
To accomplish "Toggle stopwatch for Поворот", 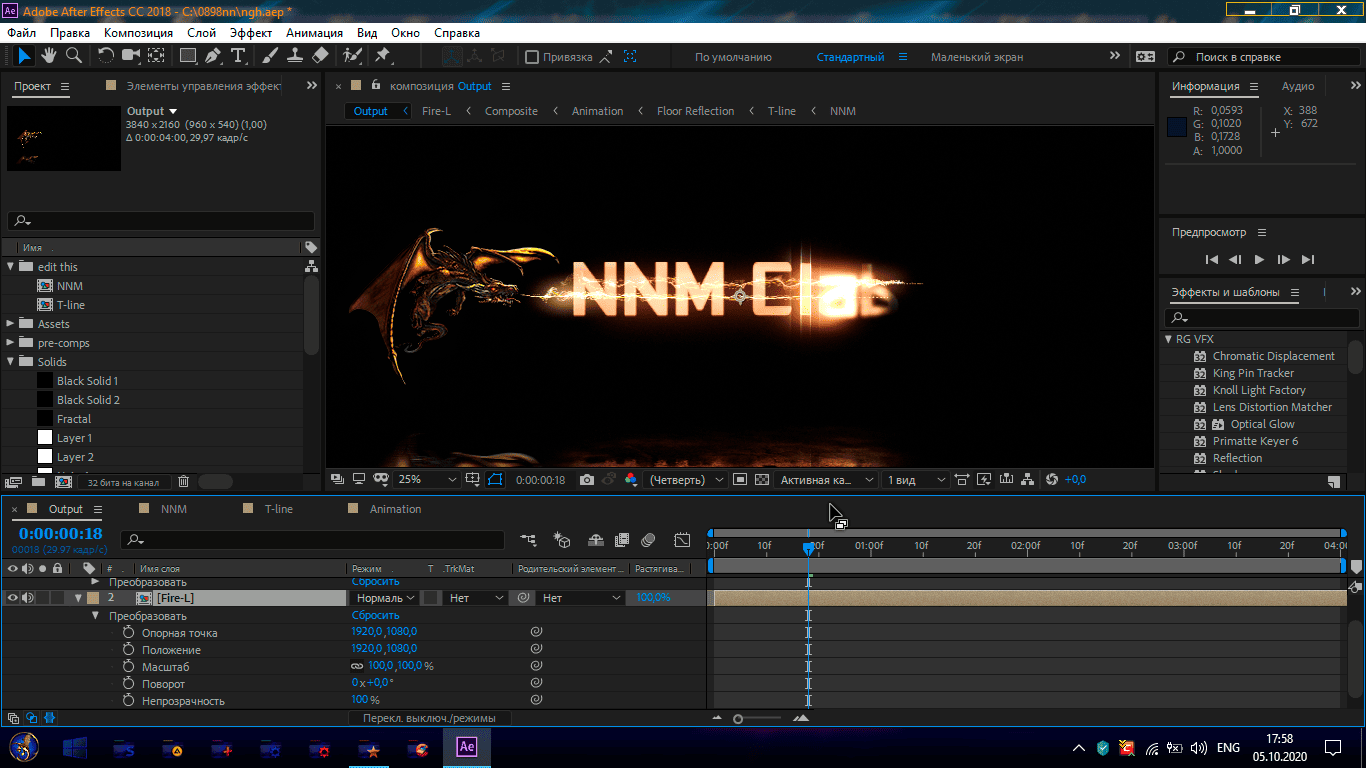I will pos(128,684).
